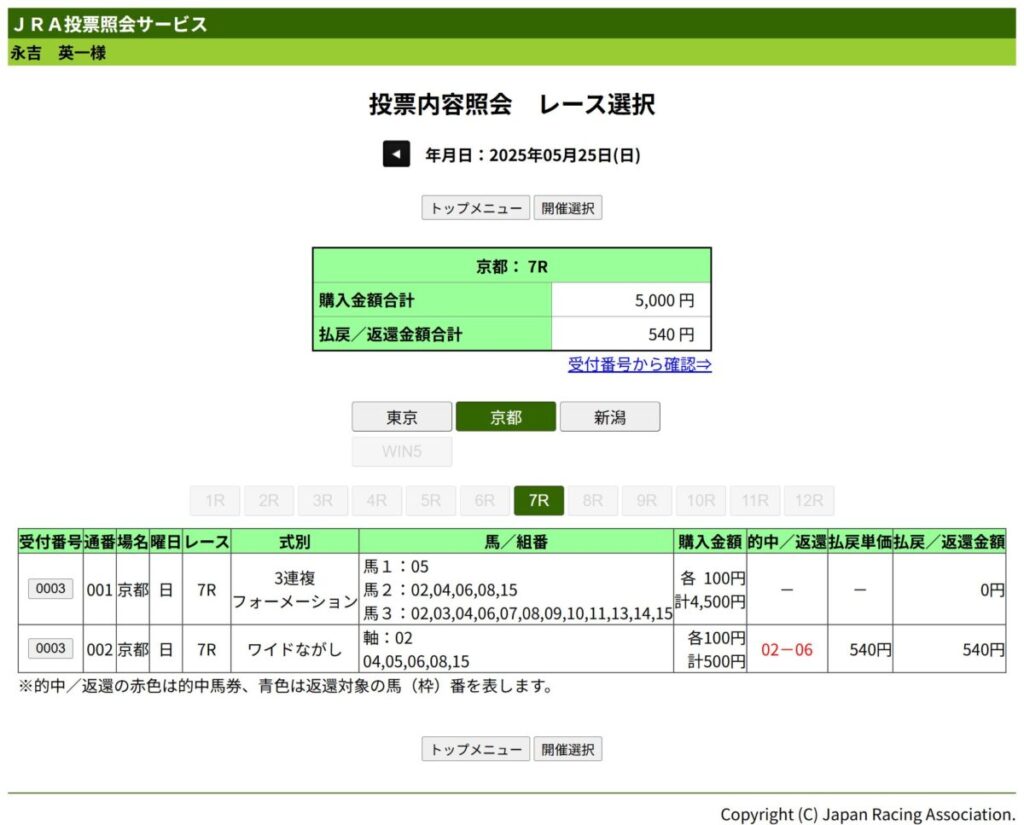Click the black back arrow beside the date
The image size is (1024, 825).
tap(396, 155)
